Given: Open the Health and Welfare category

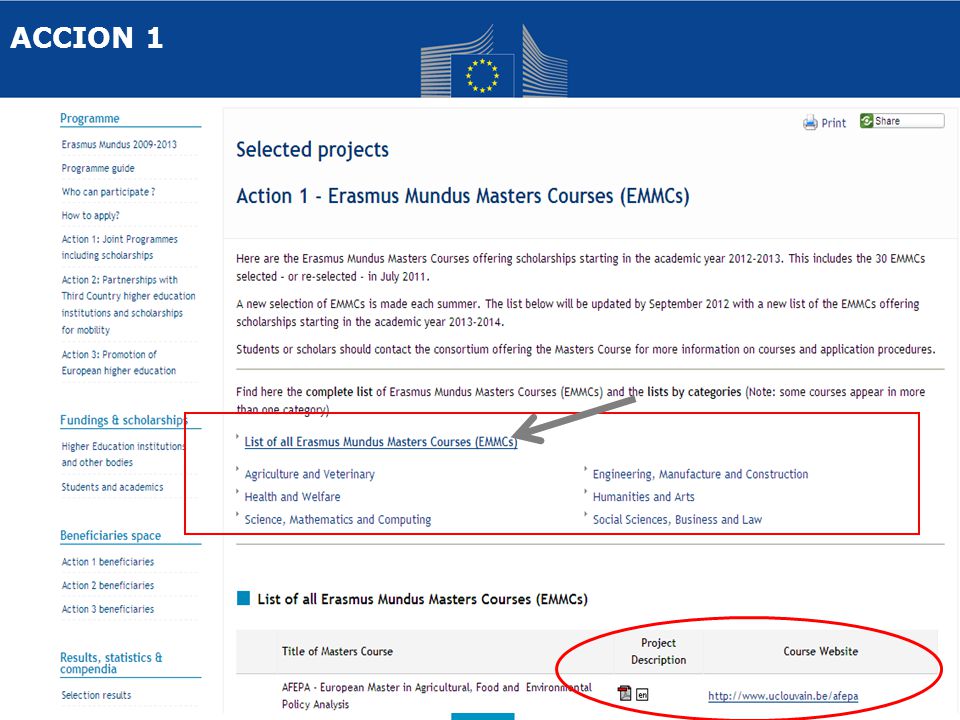Looking at the screenshot, I should [292, 497].
